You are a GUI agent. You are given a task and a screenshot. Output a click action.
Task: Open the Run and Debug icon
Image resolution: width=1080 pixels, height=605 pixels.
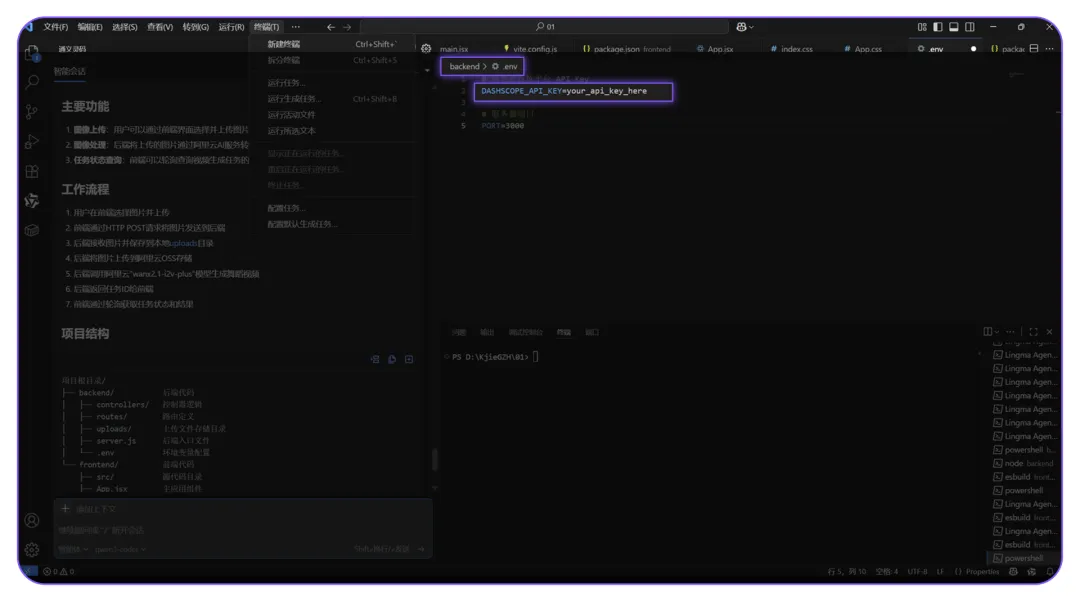pos(32,141)
